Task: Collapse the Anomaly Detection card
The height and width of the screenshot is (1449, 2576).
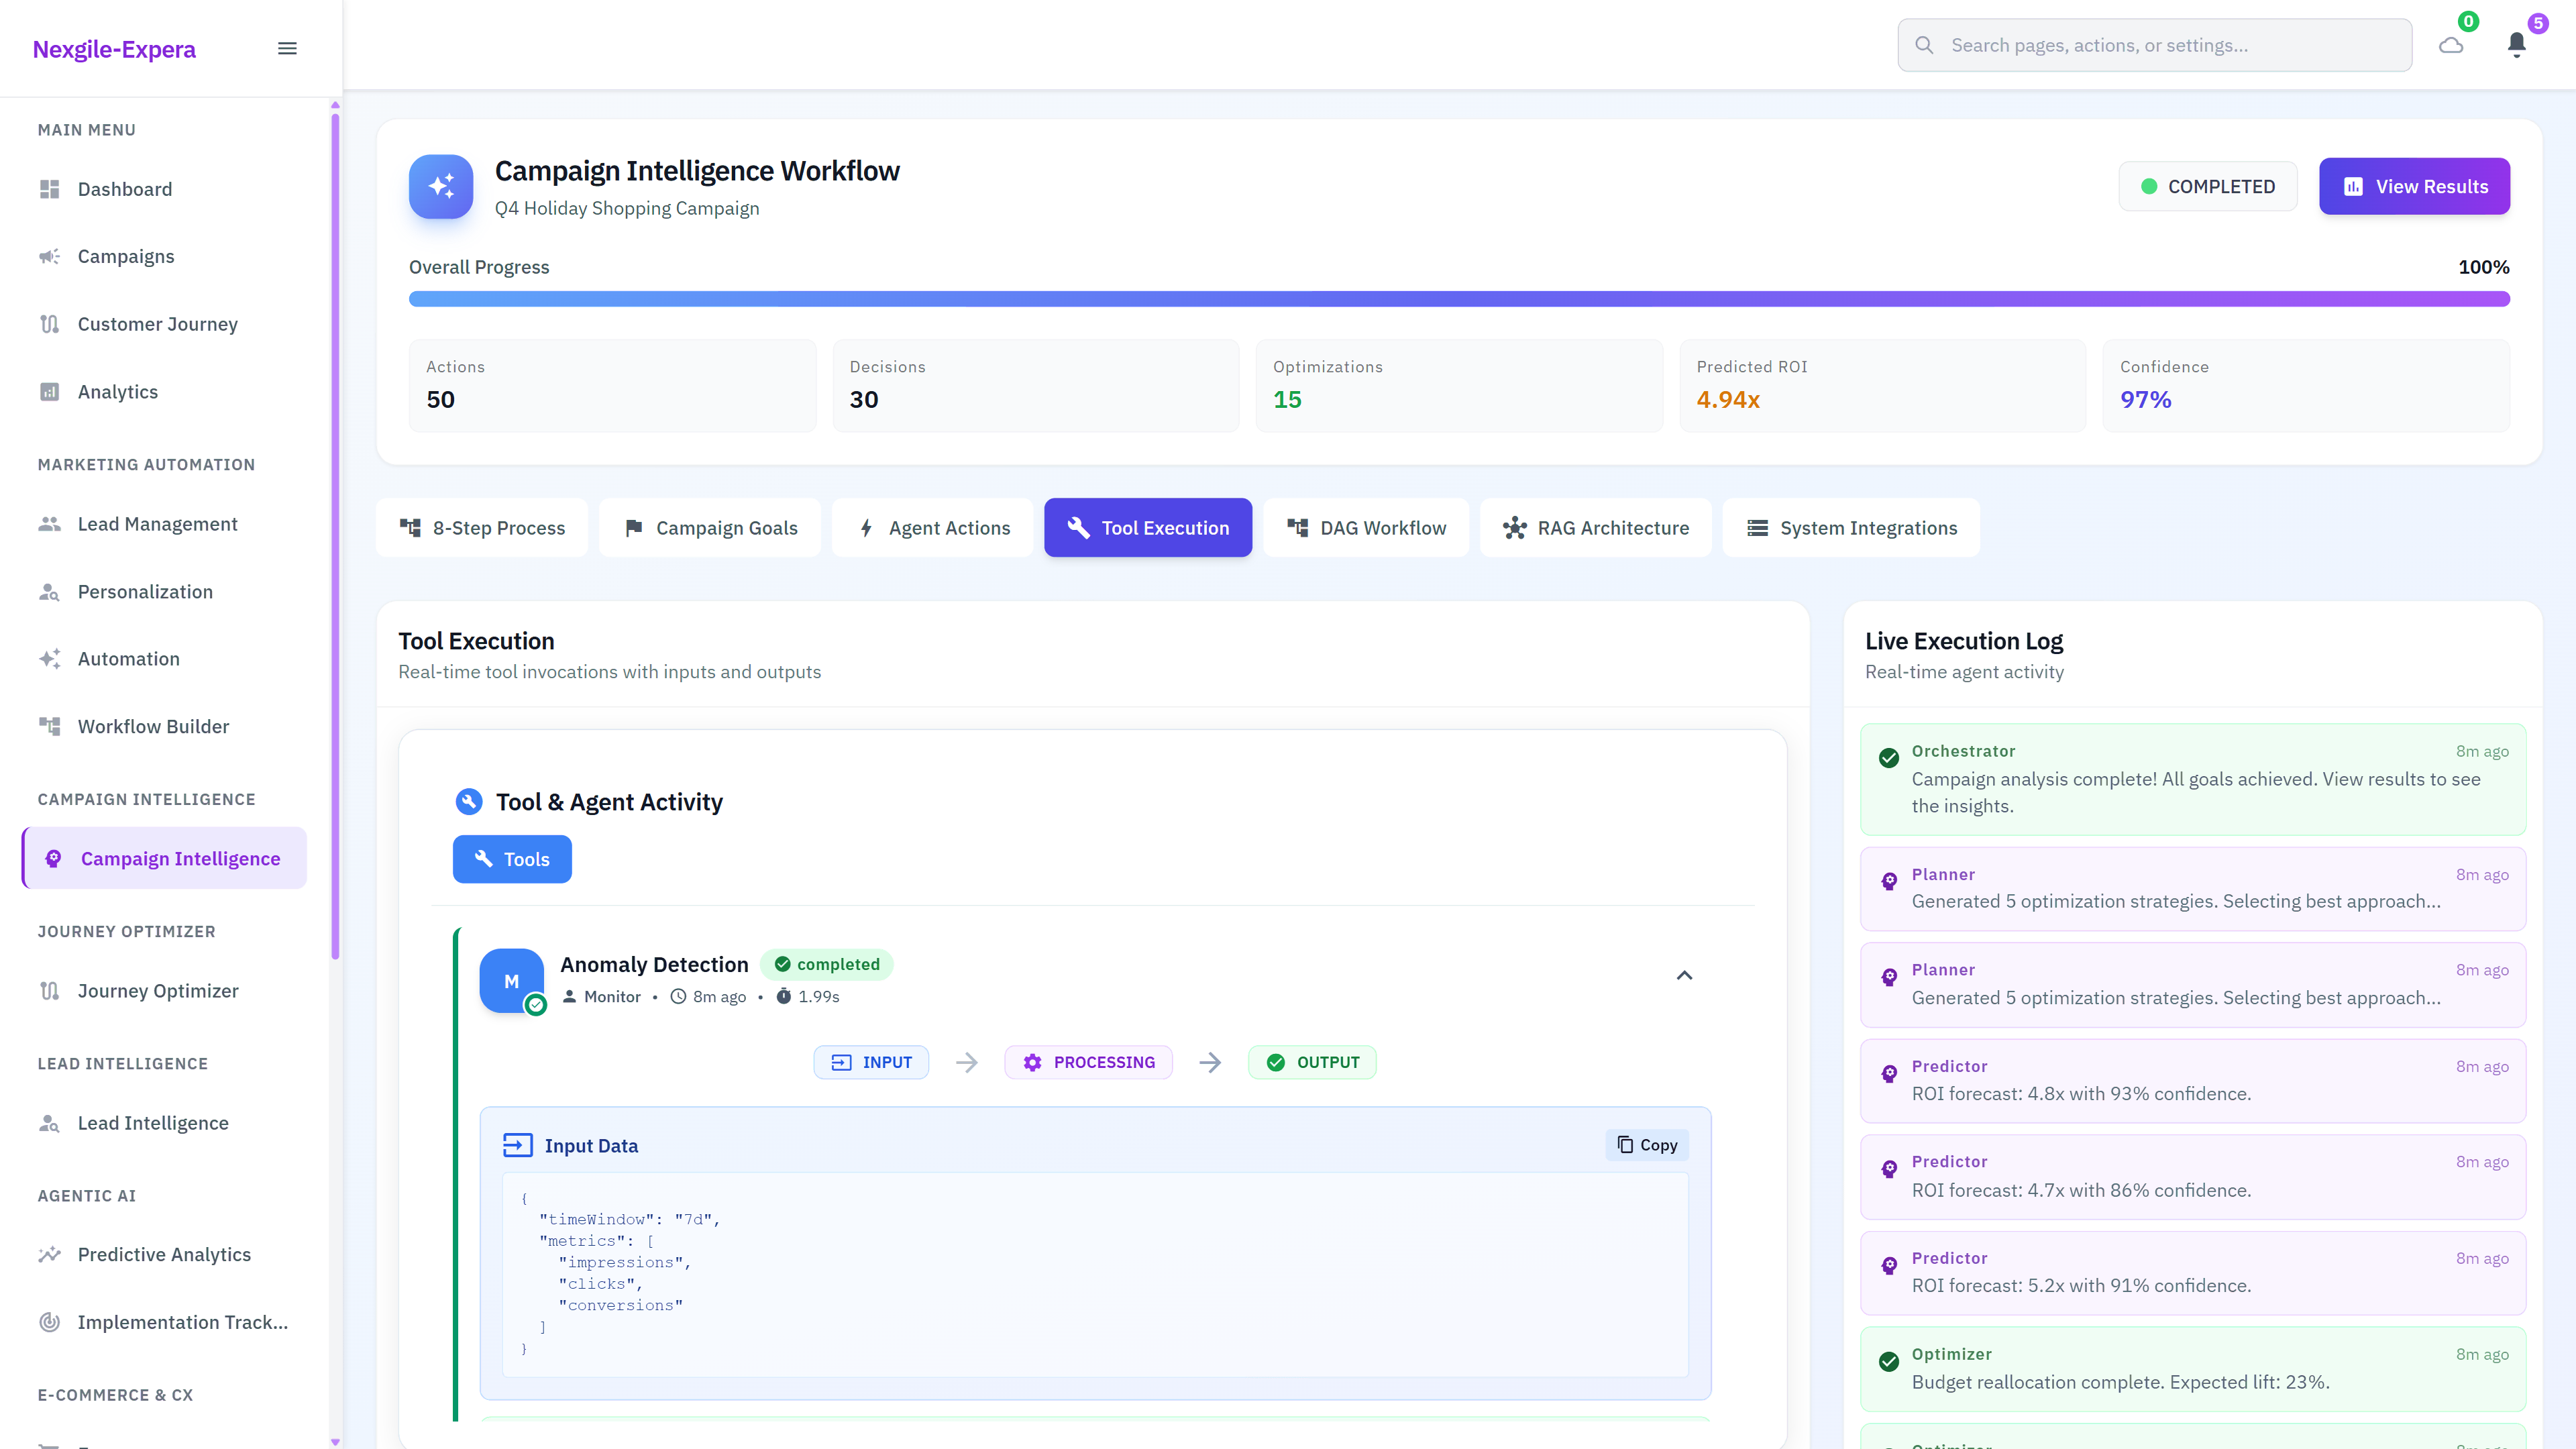Action: tap(1684, 975)
